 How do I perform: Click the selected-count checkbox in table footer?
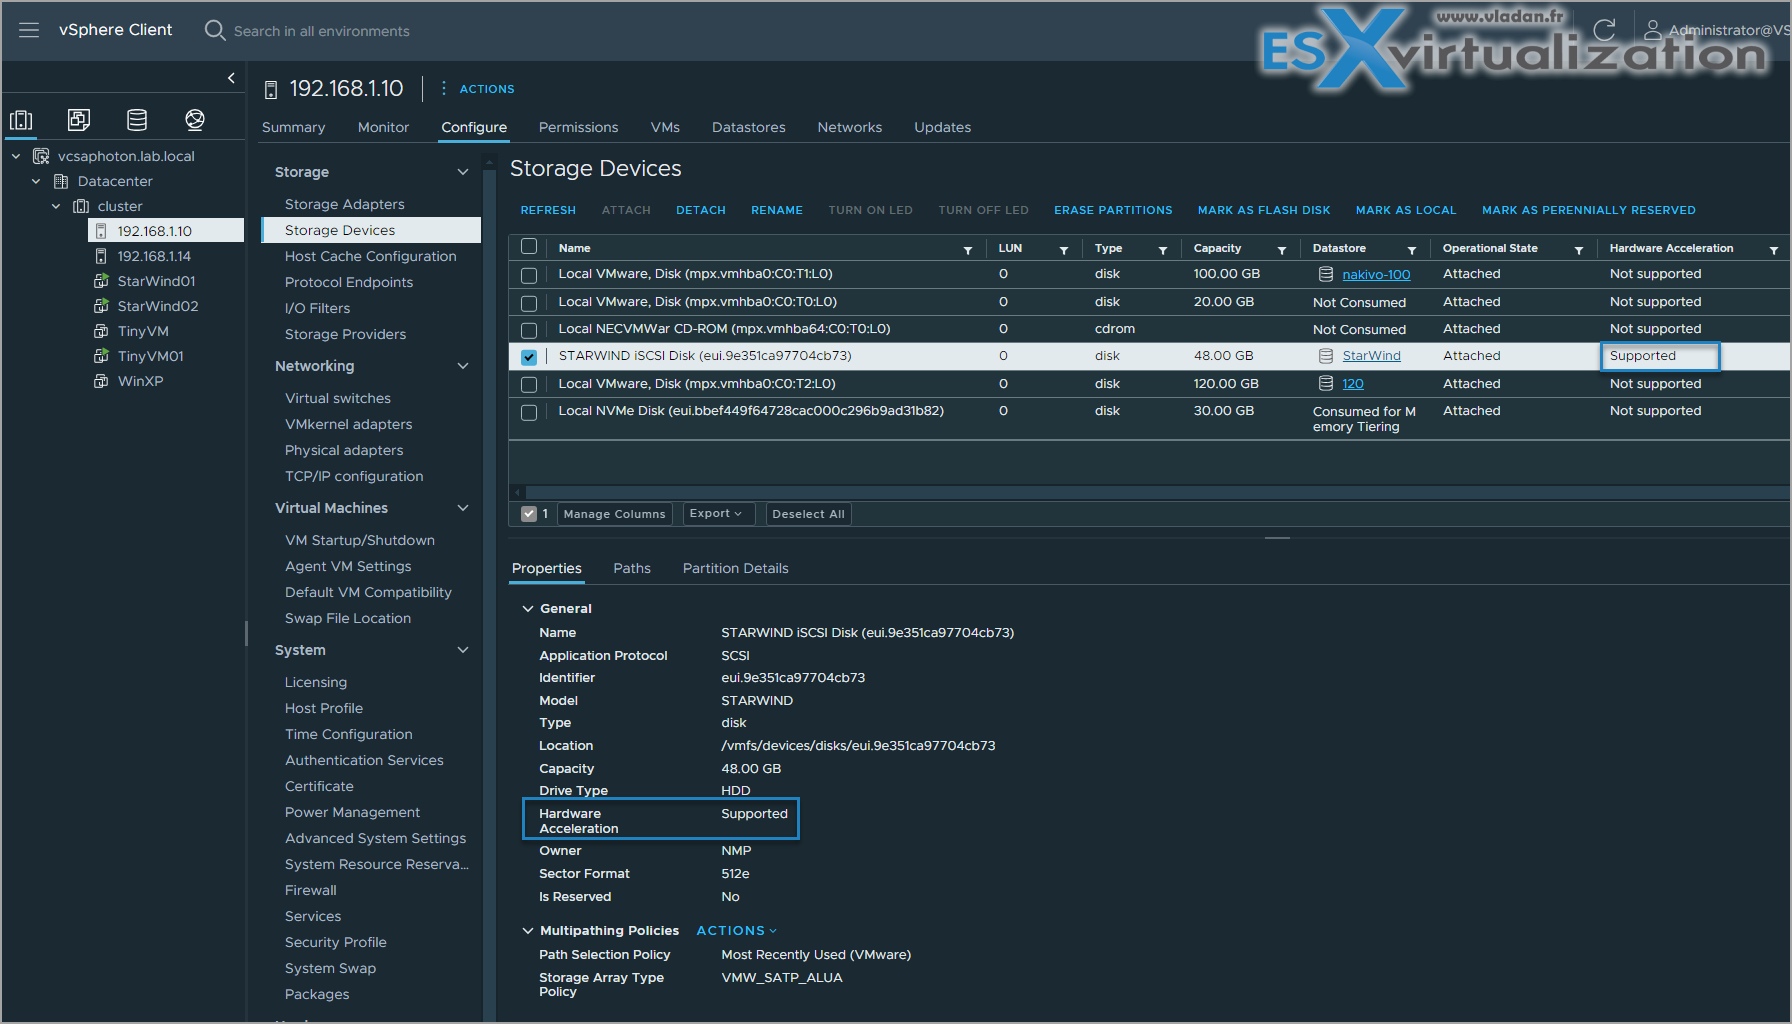[x=529, y=514]
